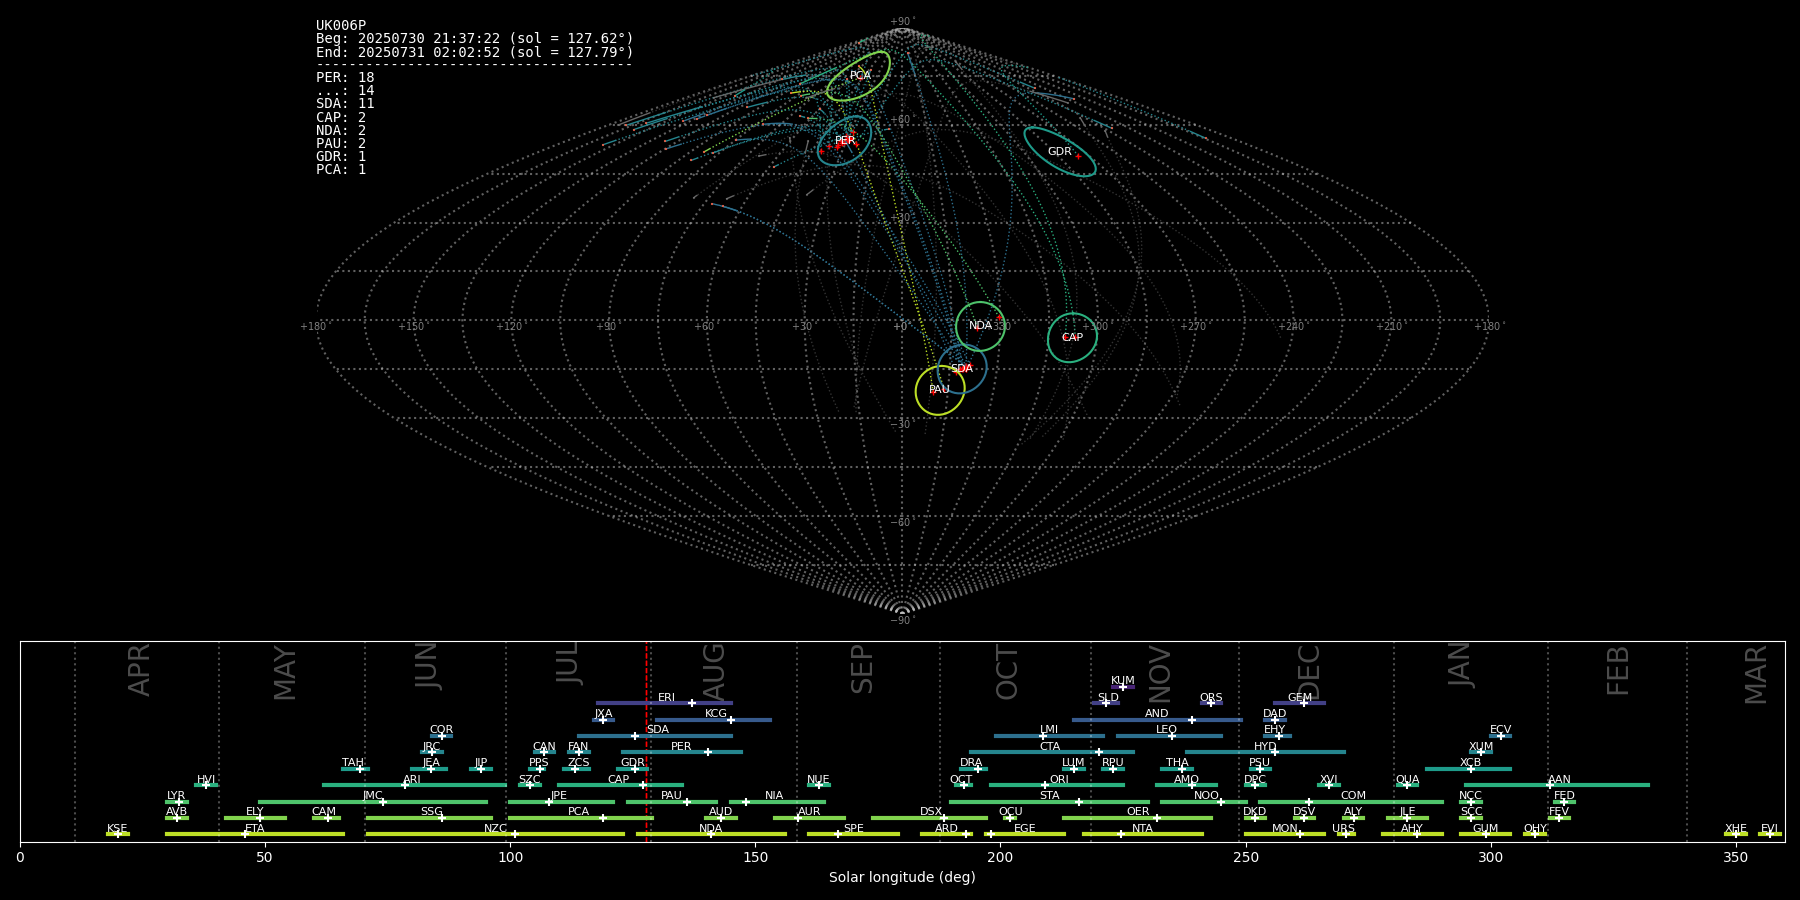Viewport: 1800px width, 900px height.
Task: Click the COM shower bar in the timeline
Action: pyautogui.click(x=1351, y=801)
